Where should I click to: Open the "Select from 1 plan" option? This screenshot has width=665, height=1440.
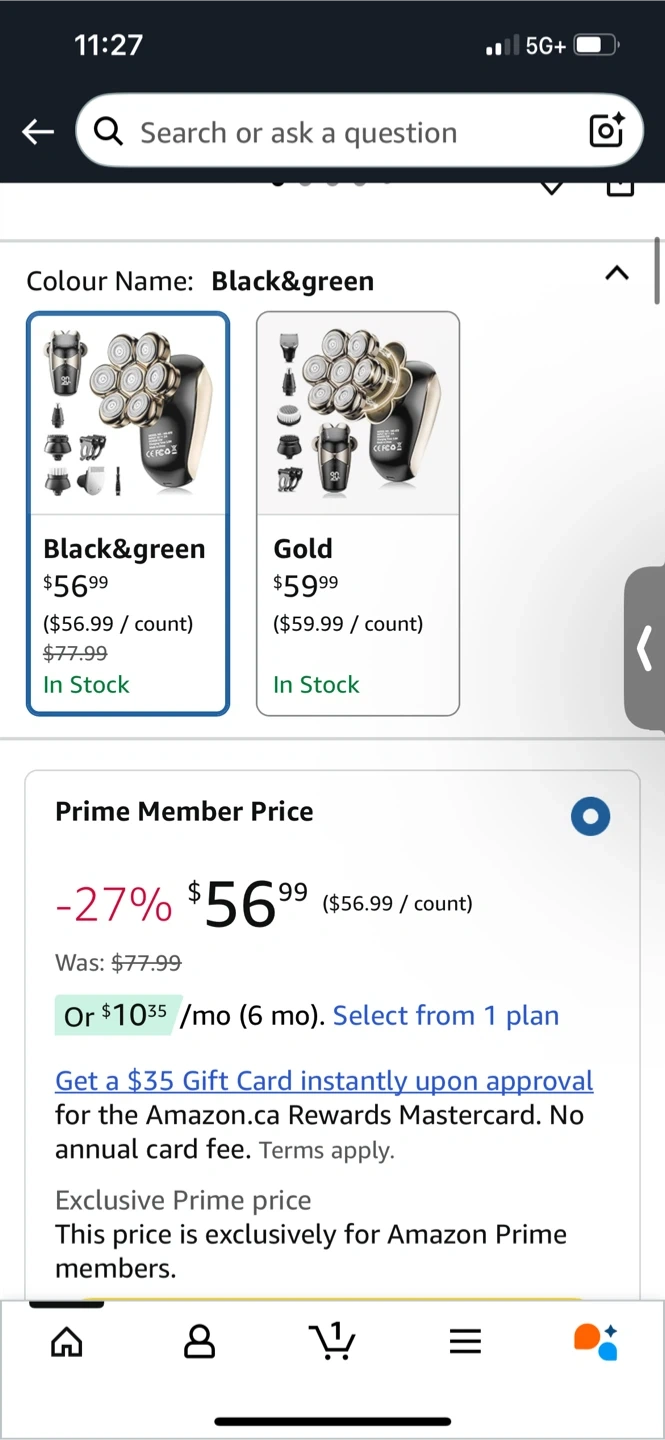point(446,1015)
